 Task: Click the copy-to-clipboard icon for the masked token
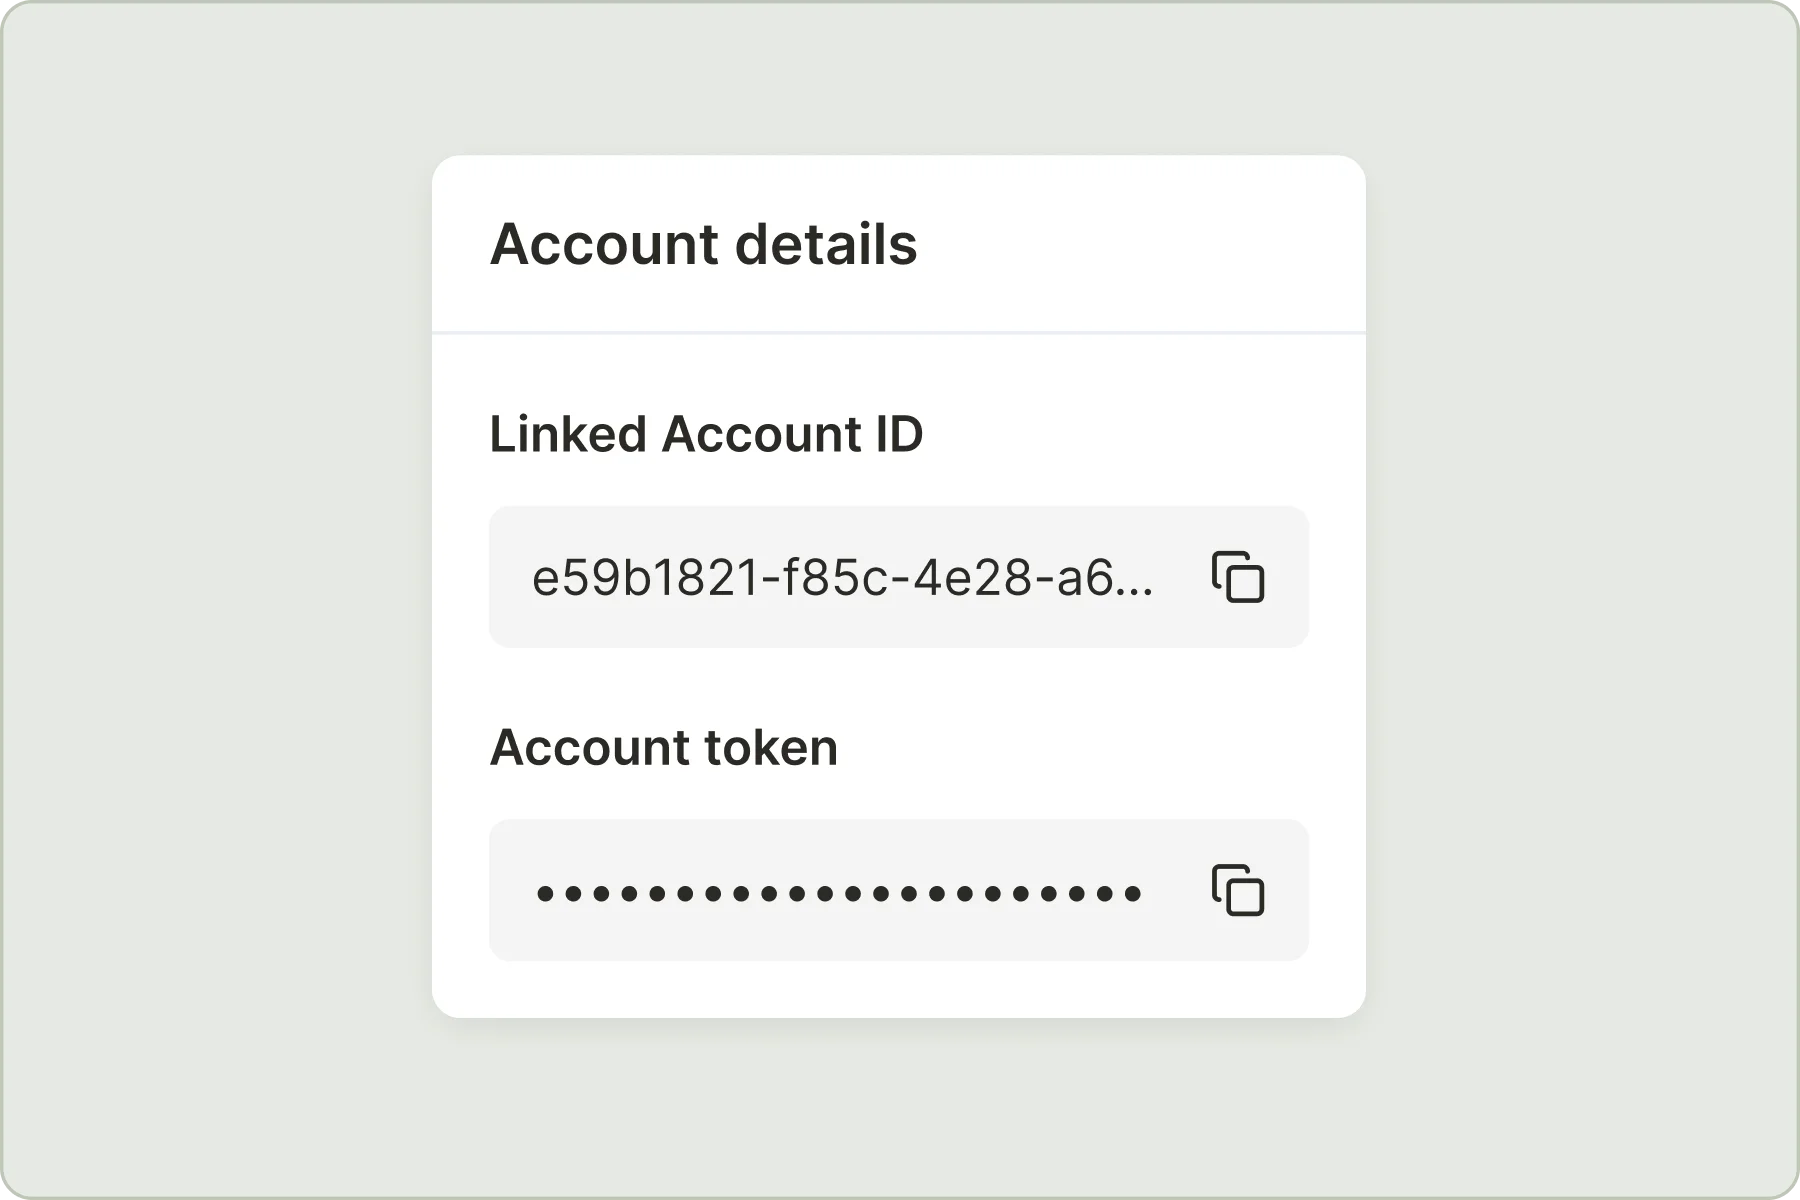tap(1240, 889)
